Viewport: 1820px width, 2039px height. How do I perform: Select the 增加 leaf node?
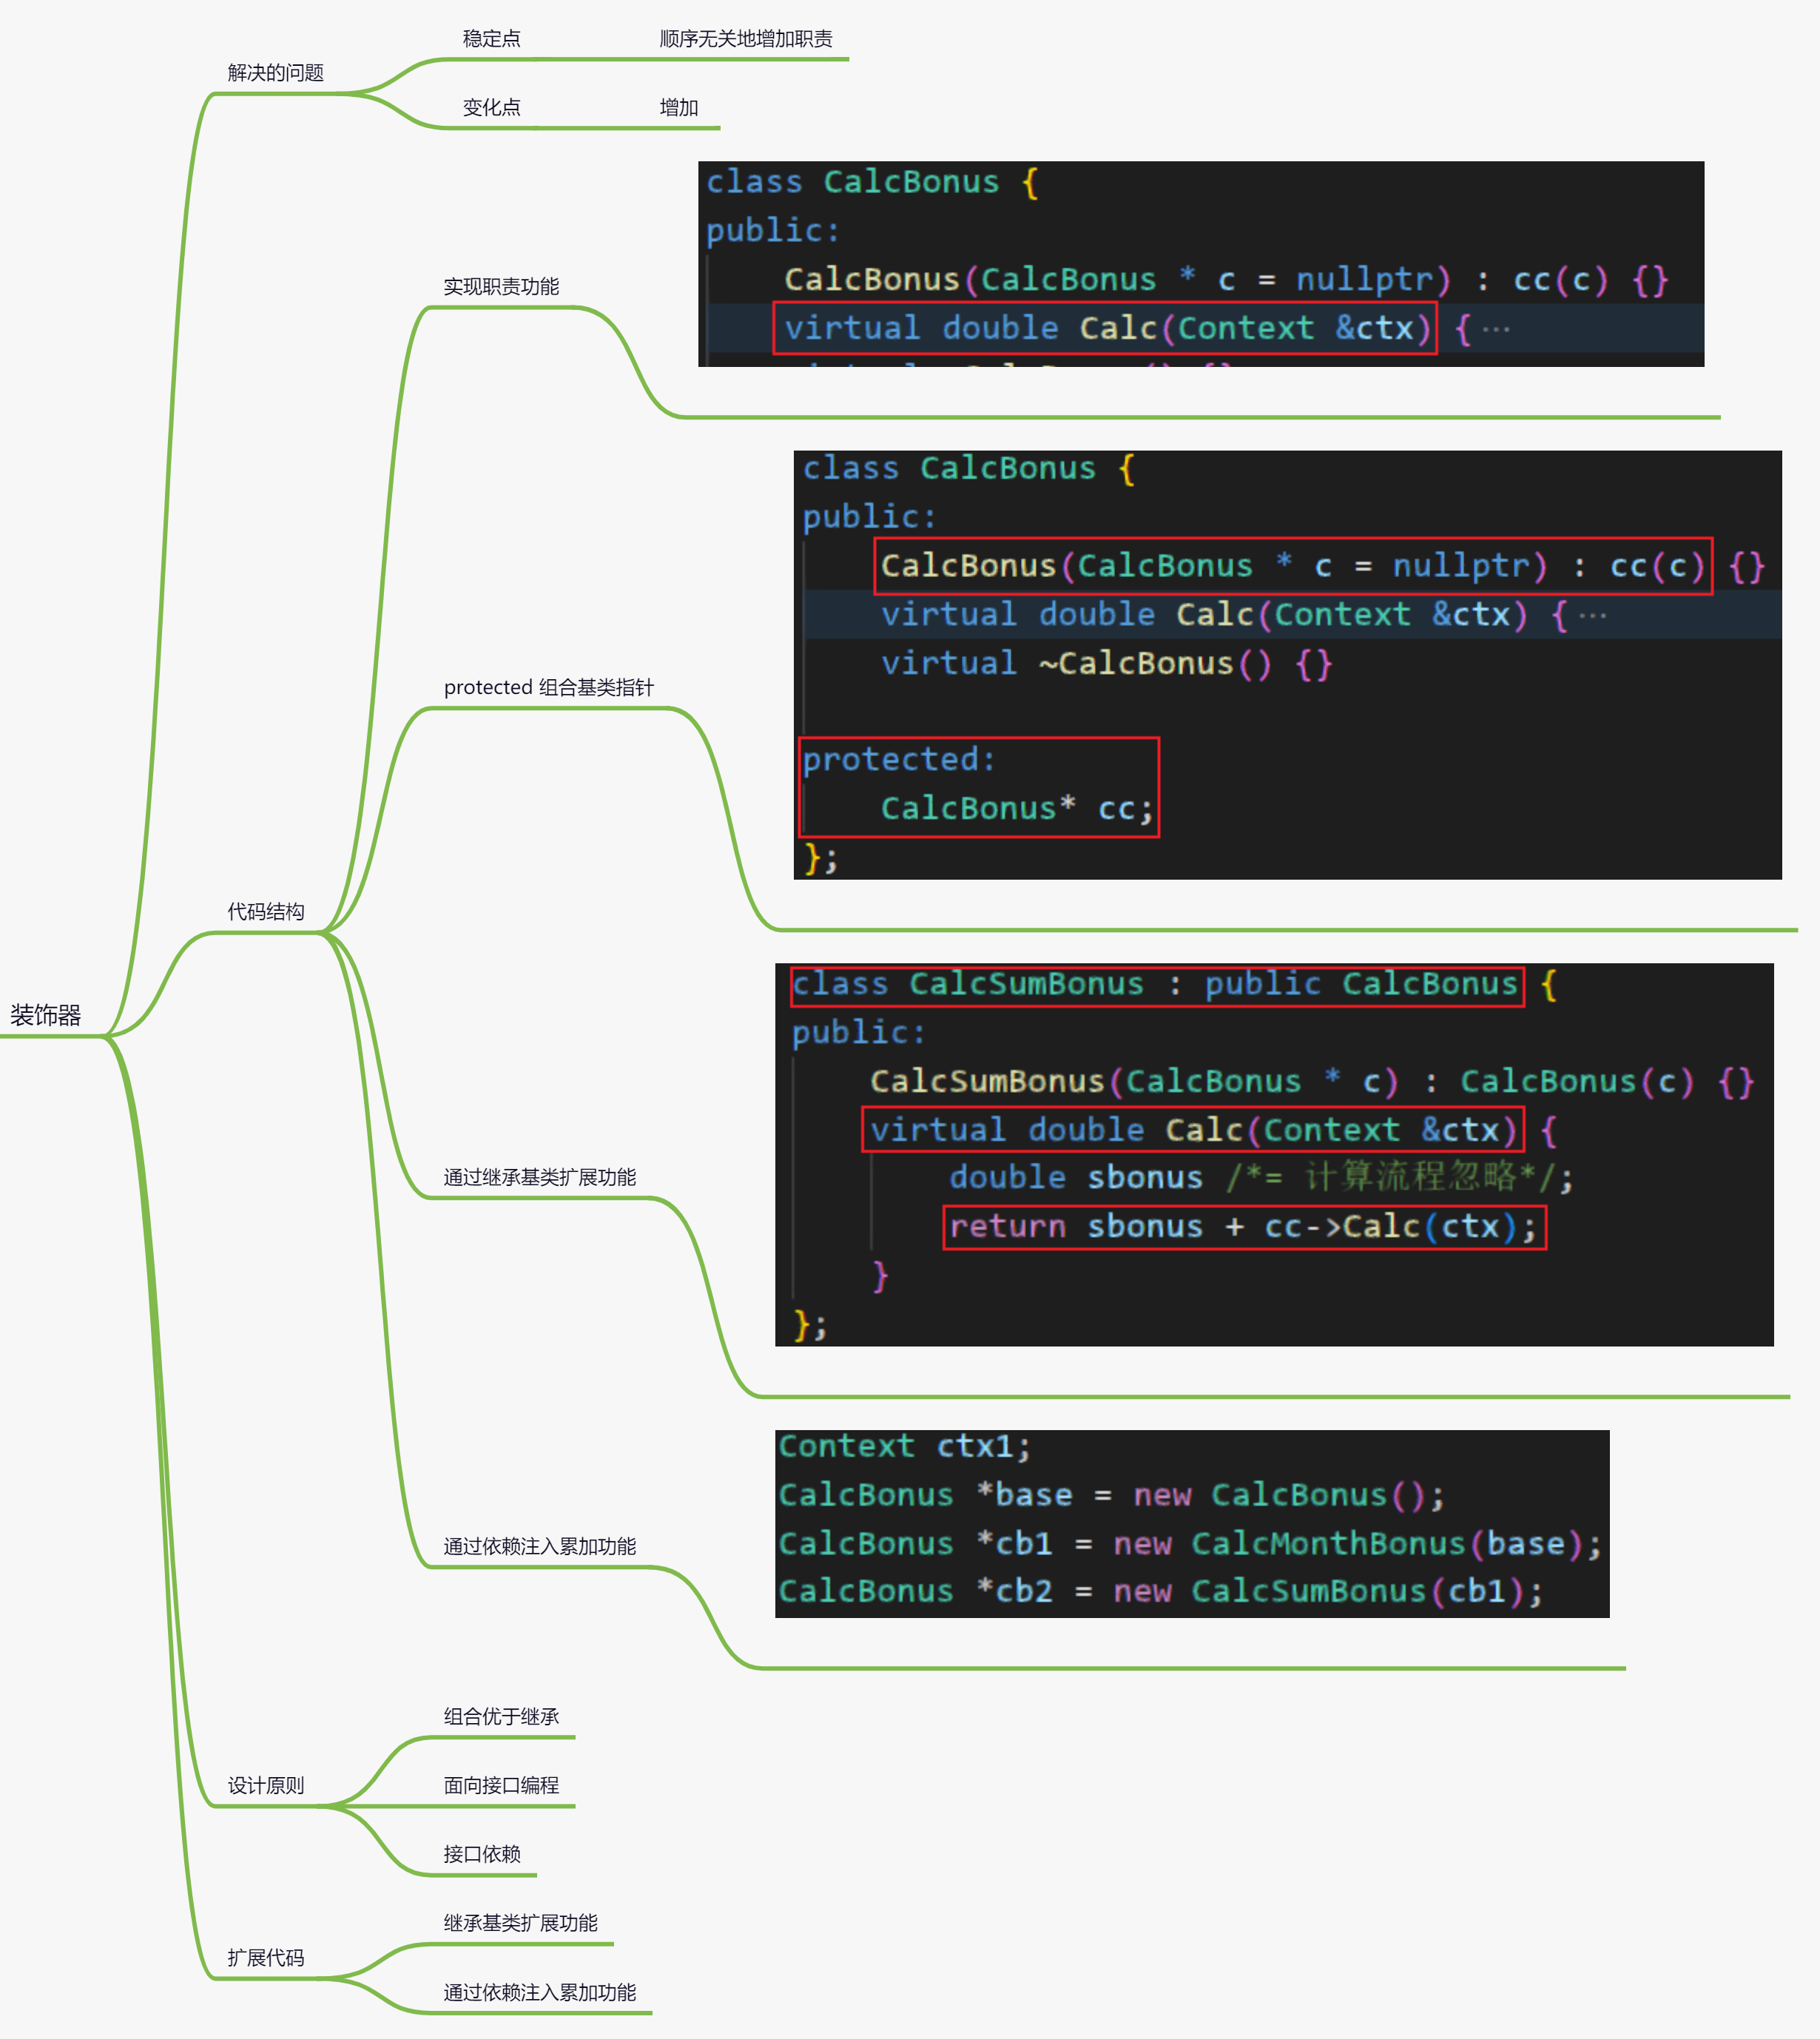pyautogui.click(x=679, y=108)
